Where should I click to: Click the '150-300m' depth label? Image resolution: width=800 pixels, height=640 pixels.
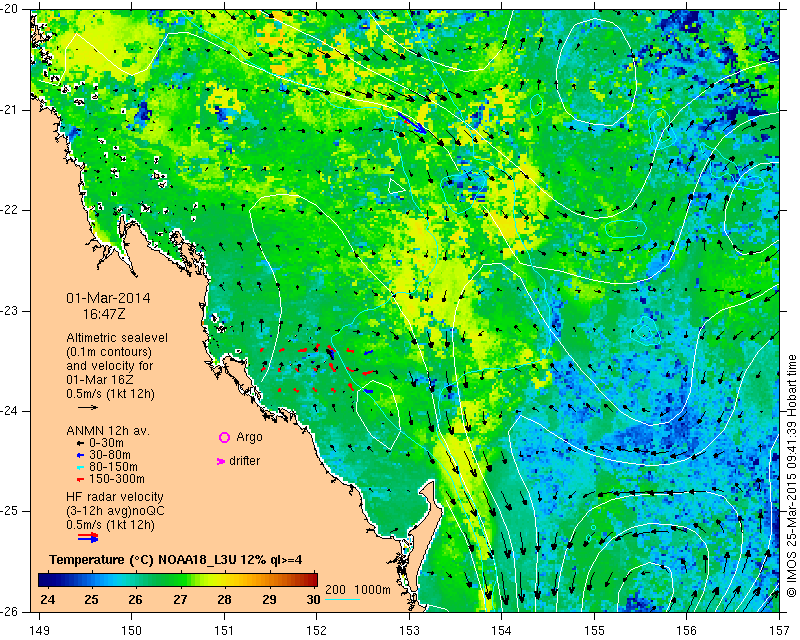pyautogui.click(x=117, y=479)
